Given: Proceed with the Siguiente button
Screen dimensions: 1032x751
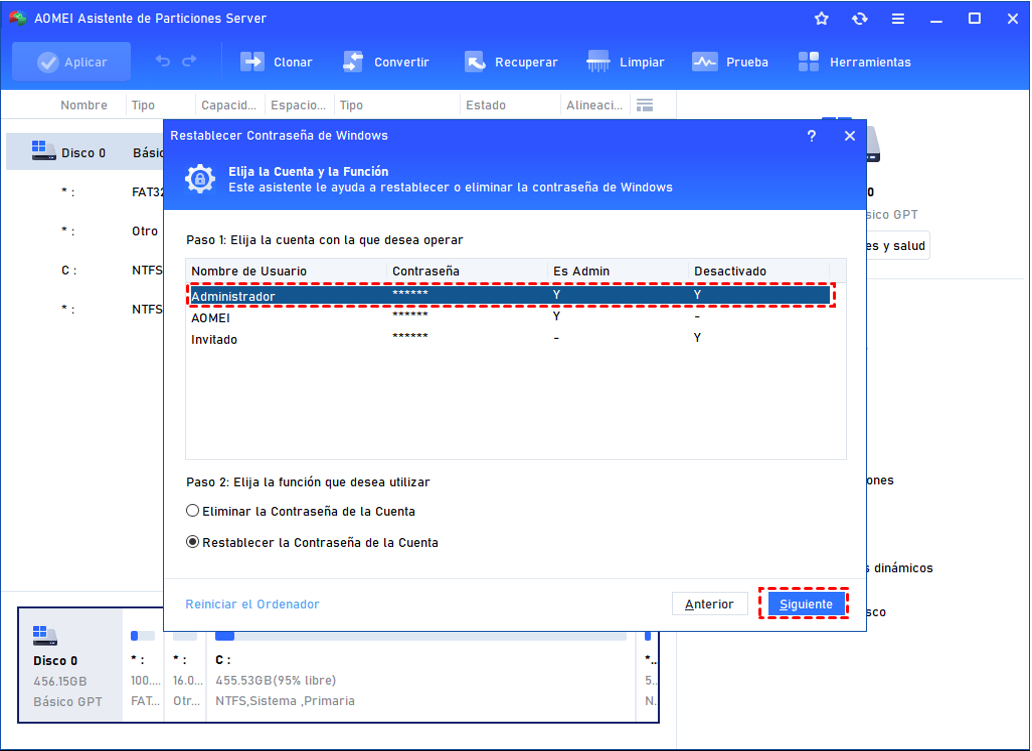Looking at the screenshot, I should (x=806, y=604).
